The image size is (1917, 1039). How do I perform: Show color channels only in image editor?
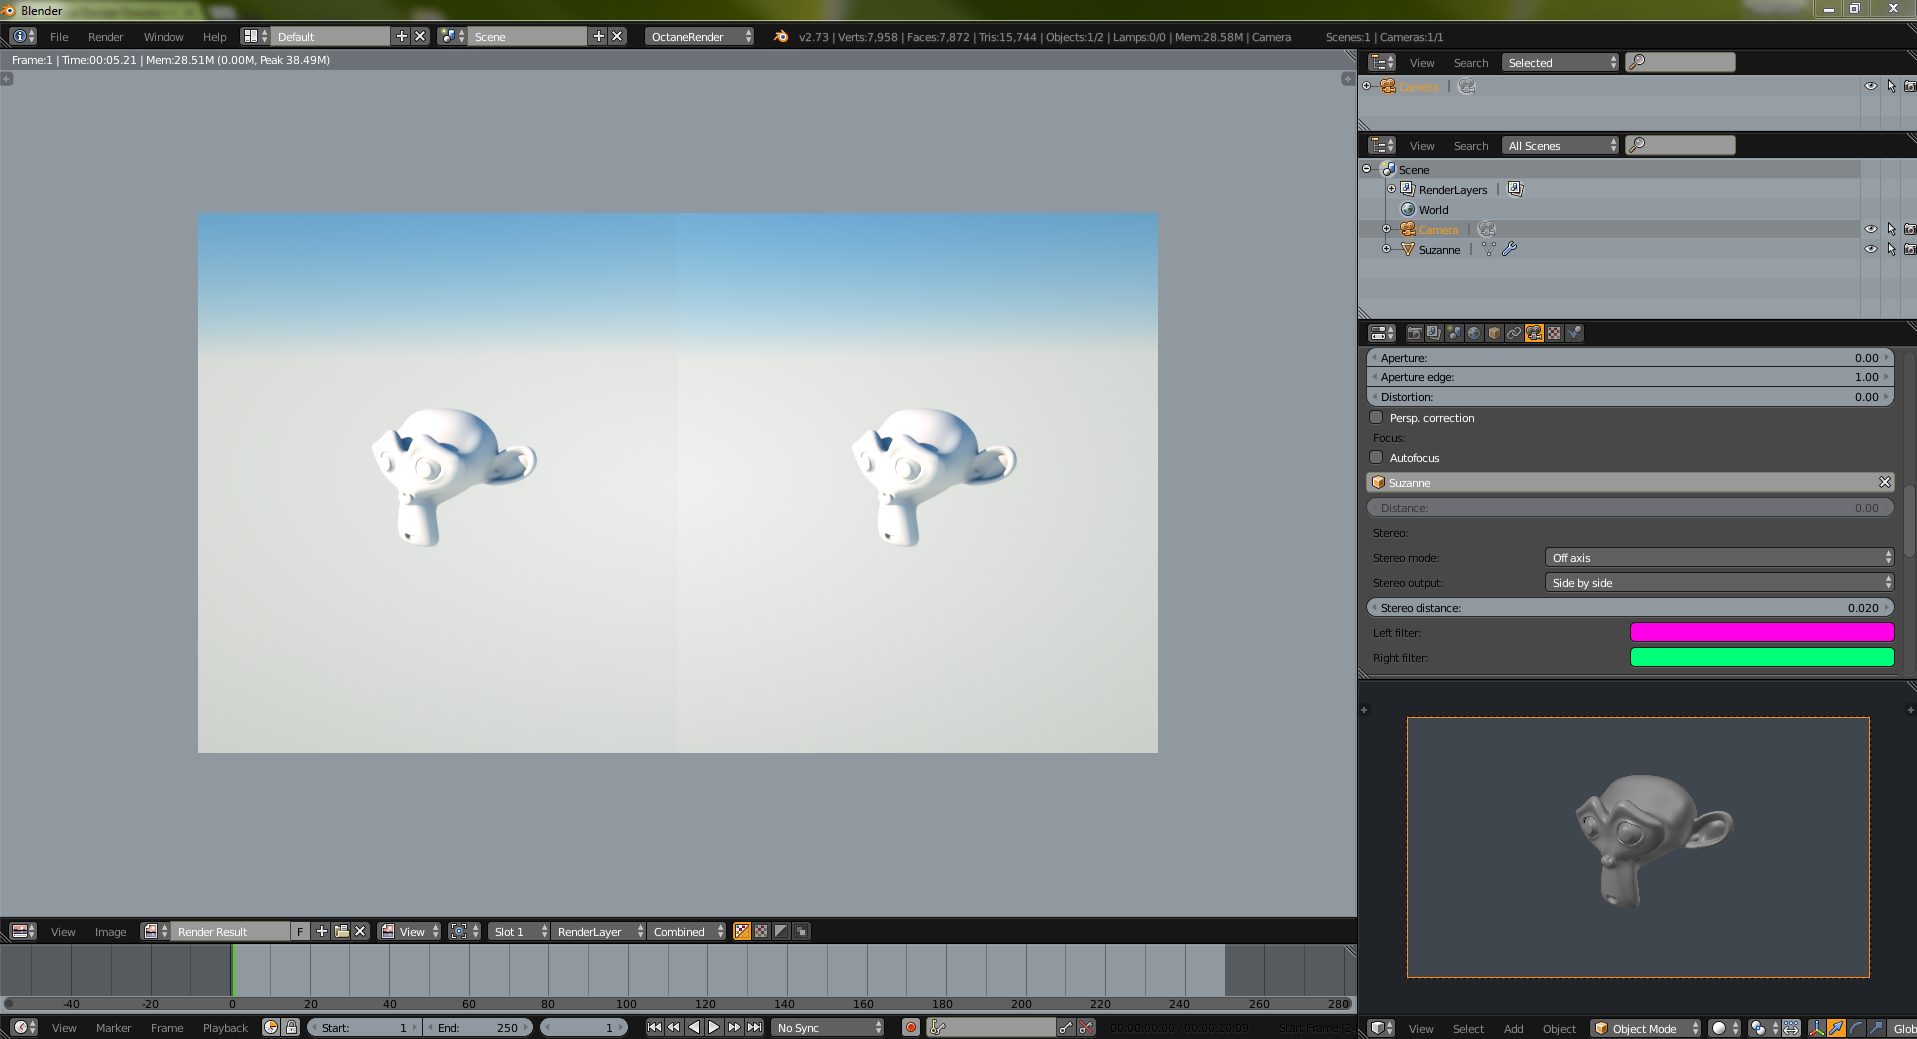[761, 931]
